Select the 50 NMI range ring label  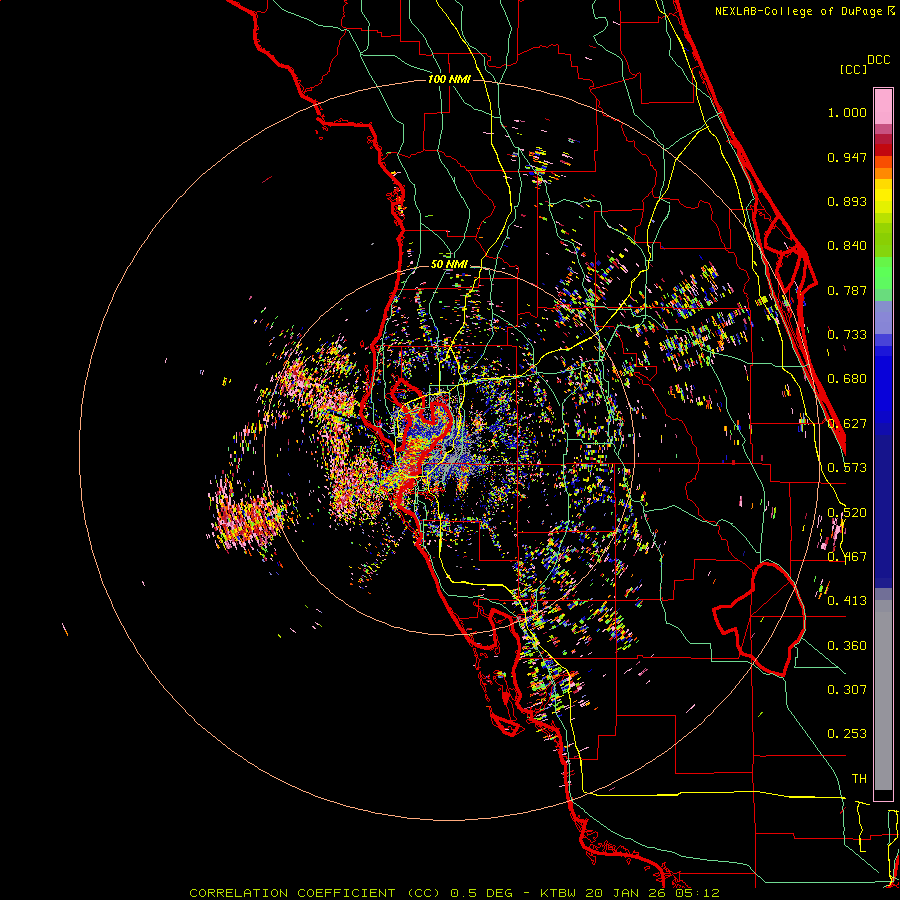(449, 264)
